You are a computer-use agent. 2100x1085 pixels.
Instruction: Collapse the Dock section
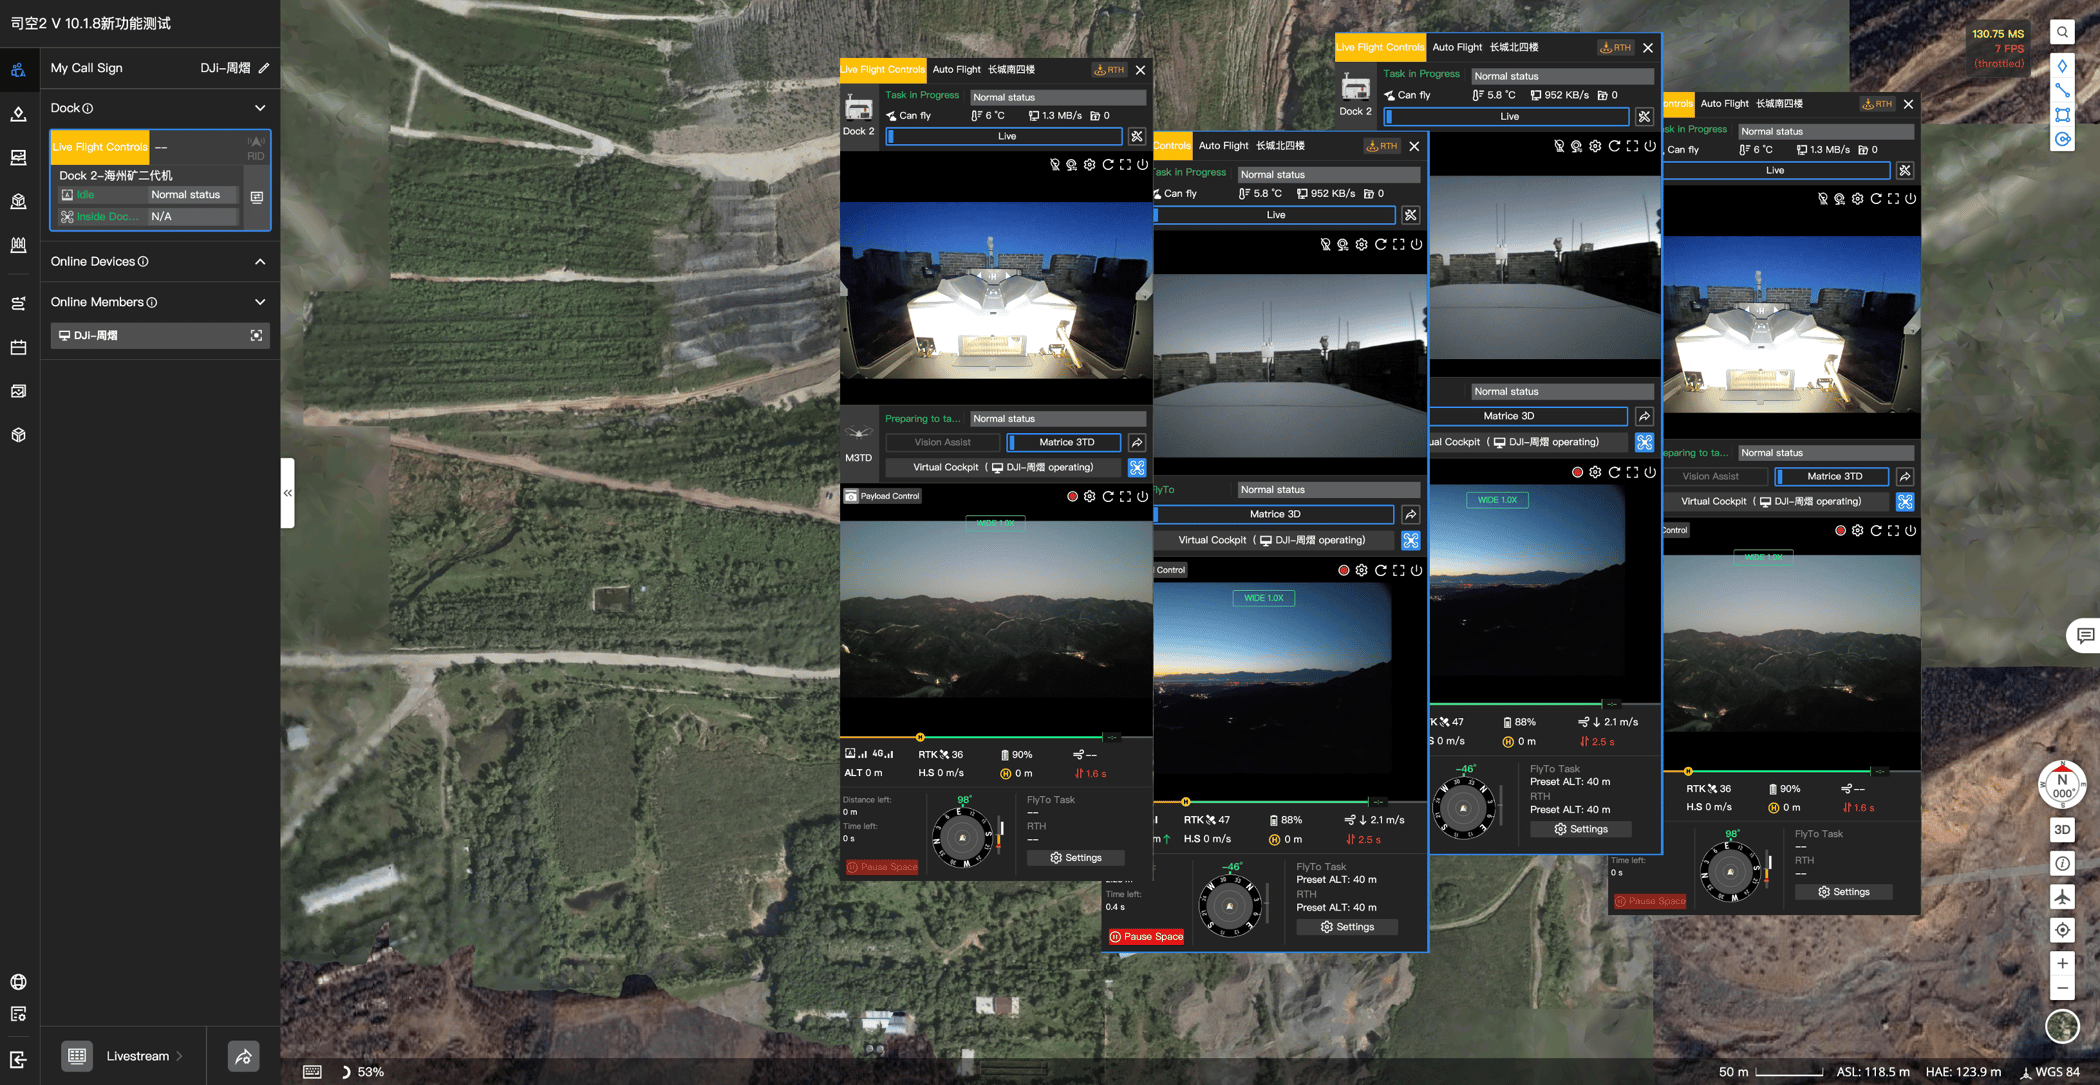[x=259, y=107]
